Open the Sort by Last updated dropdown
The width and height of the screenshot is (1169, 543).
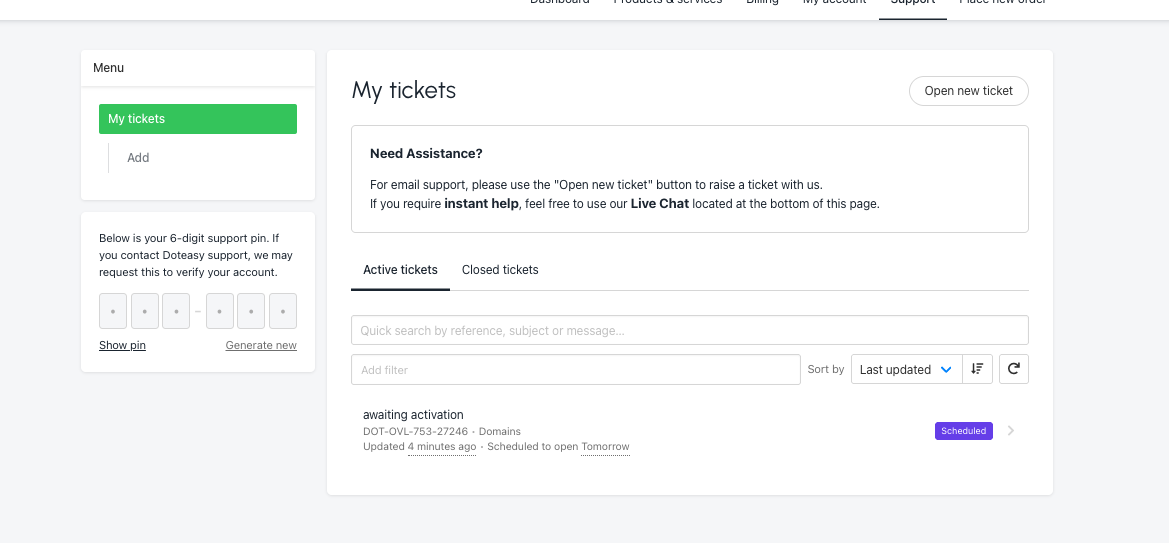tap(906, 369)
